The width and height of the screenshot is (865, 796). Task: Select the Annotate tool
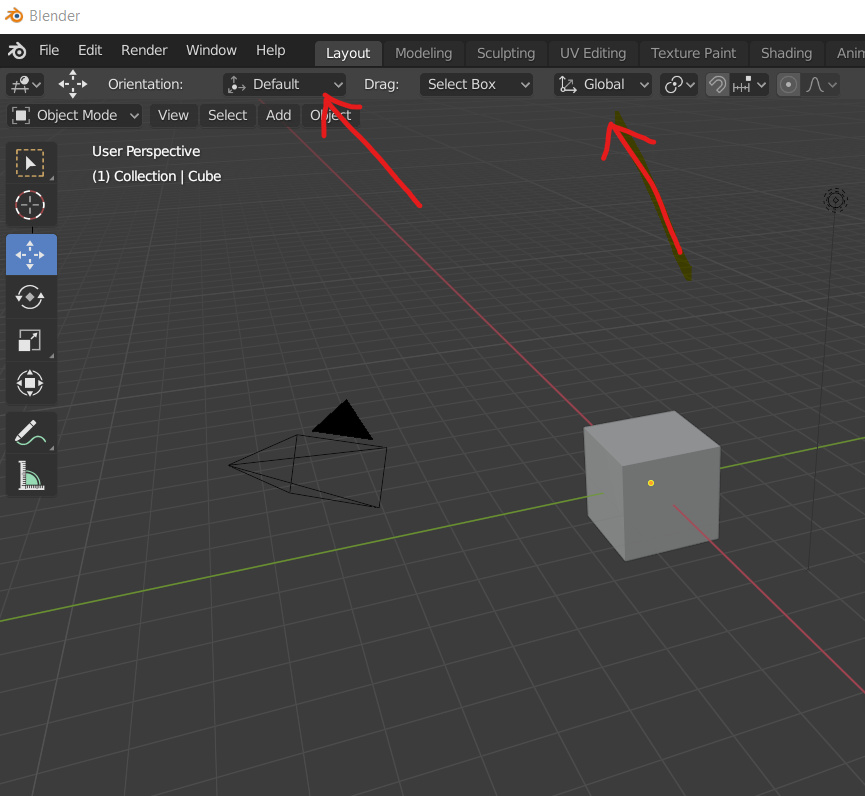tap(30, 432)
